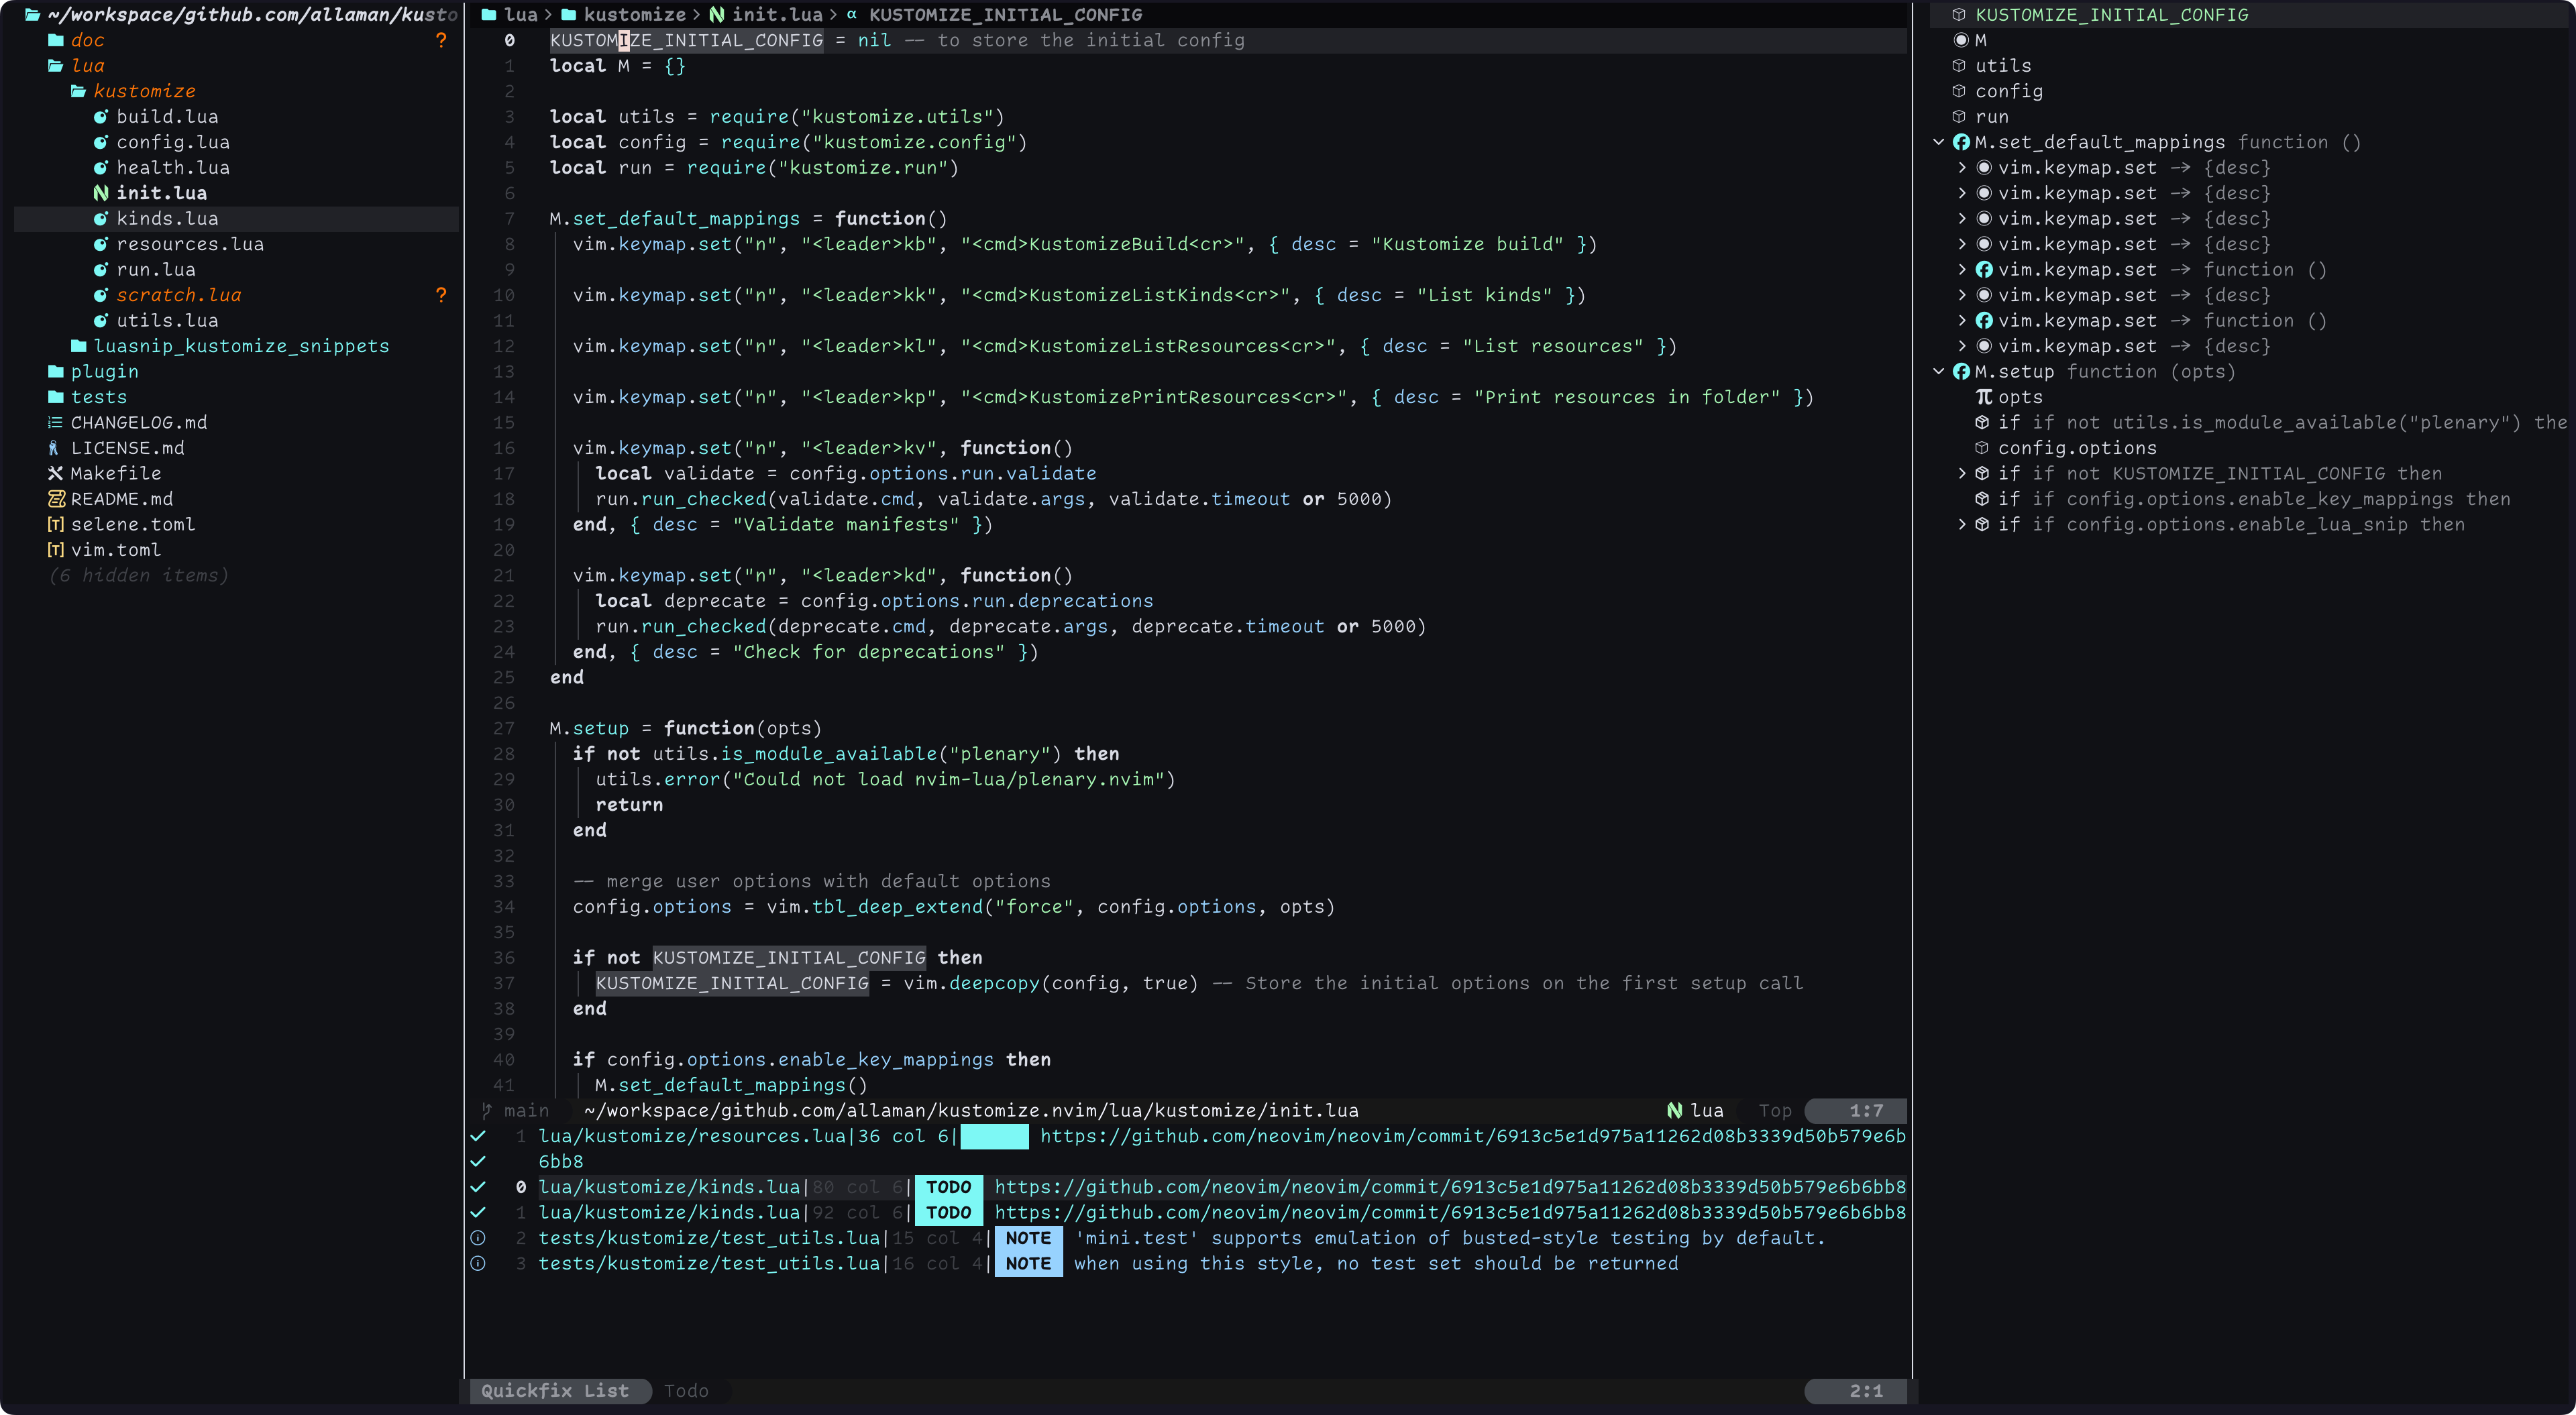Screen dimensions: 2576x1415
Task: Click the Makefile tools icon
Action: [56, 473]
